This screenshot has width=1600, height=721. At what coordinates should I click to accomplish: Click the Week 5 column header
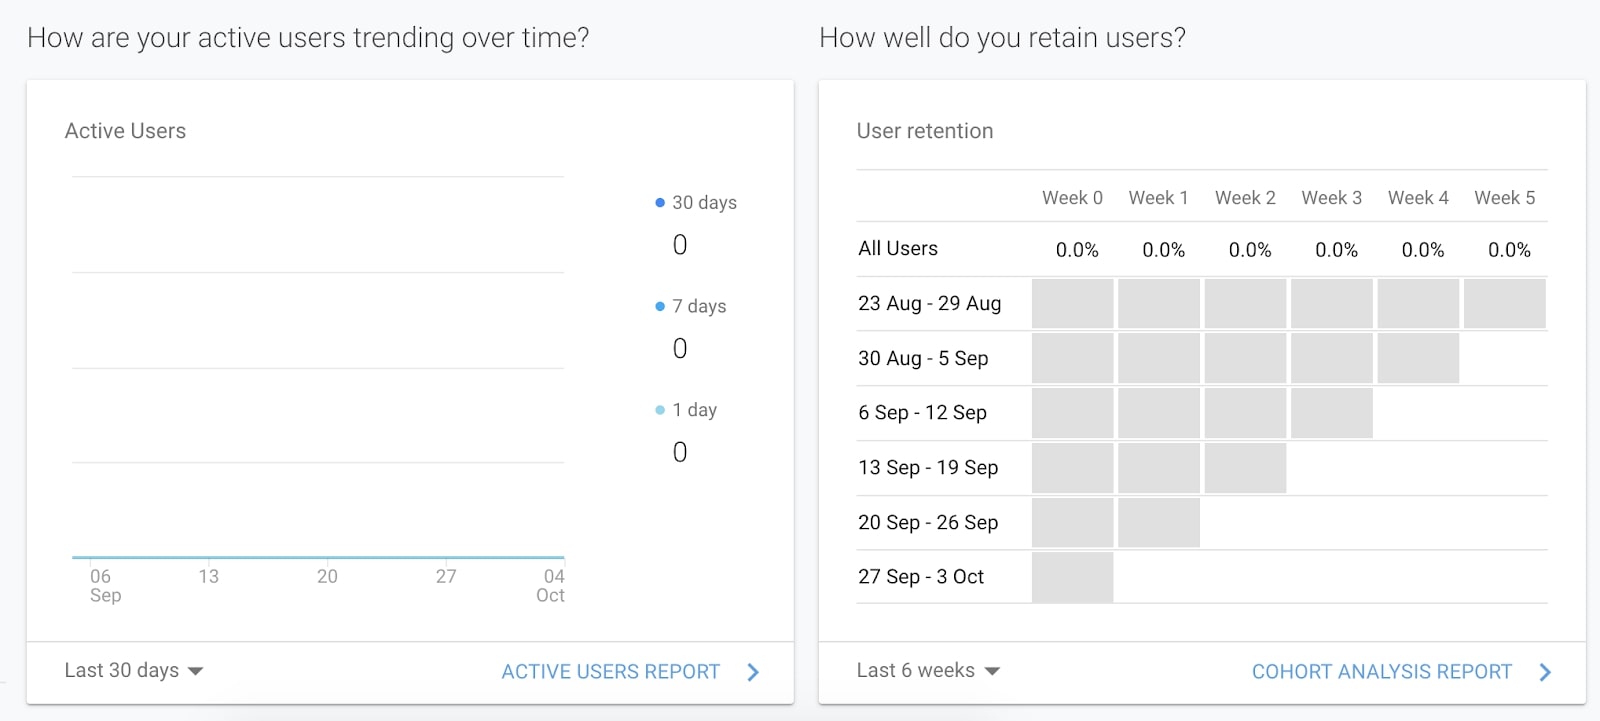pos(1504,198)
